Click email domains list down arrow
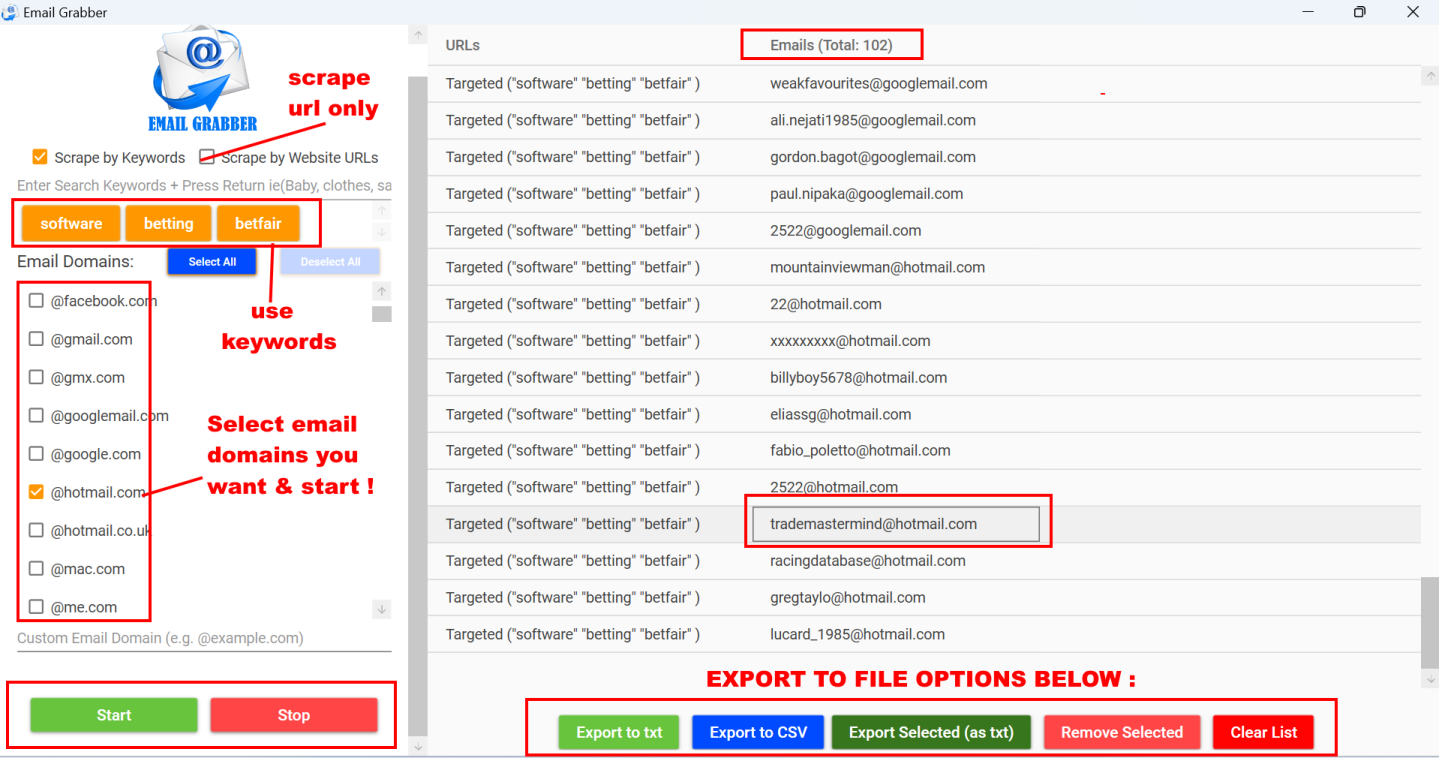Viewport: 1439px width, 758px height. (x=382, y=609)
